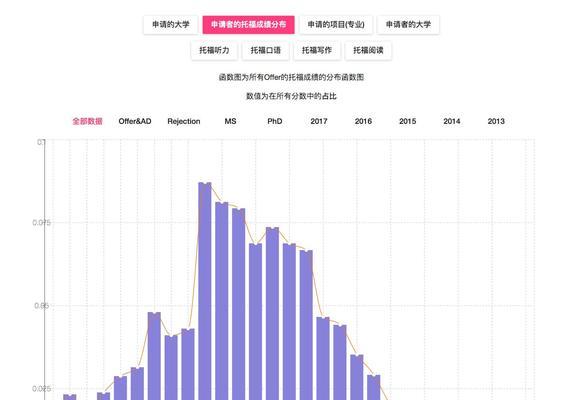The width and height of the screenshot is (584, 400).
Task: Filter data to year 2016
Action: coord(363,121)
